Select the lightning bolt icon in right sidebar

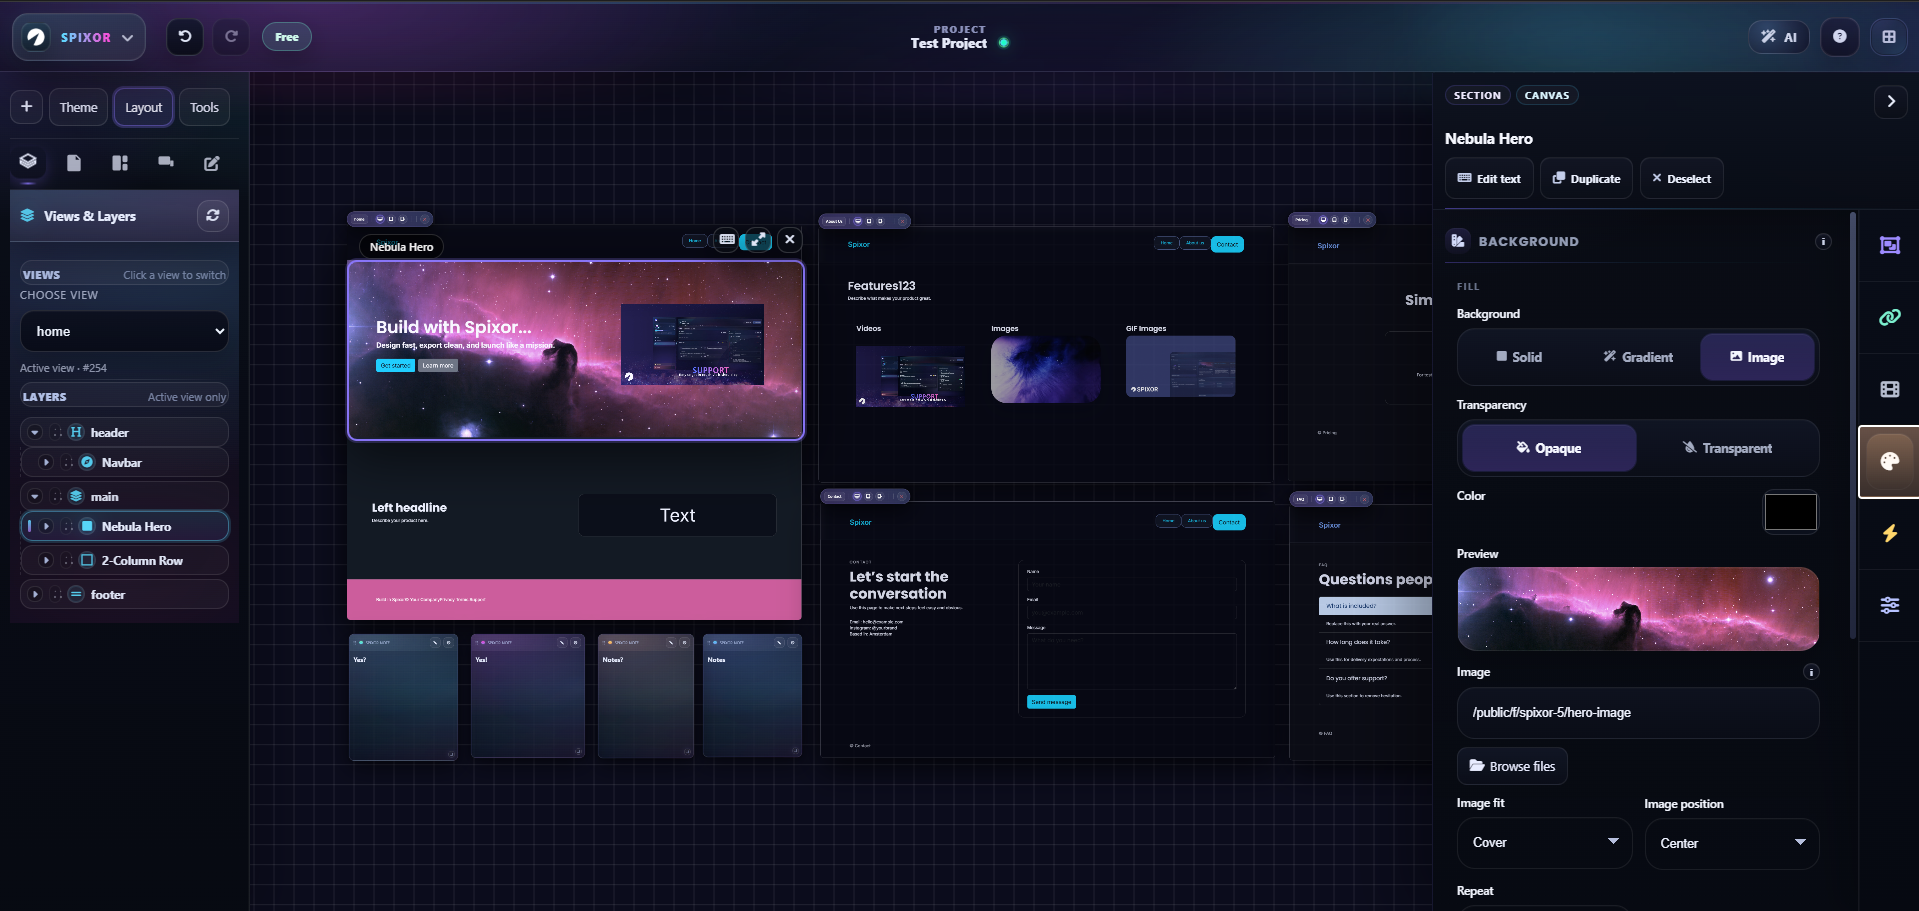1889,534
